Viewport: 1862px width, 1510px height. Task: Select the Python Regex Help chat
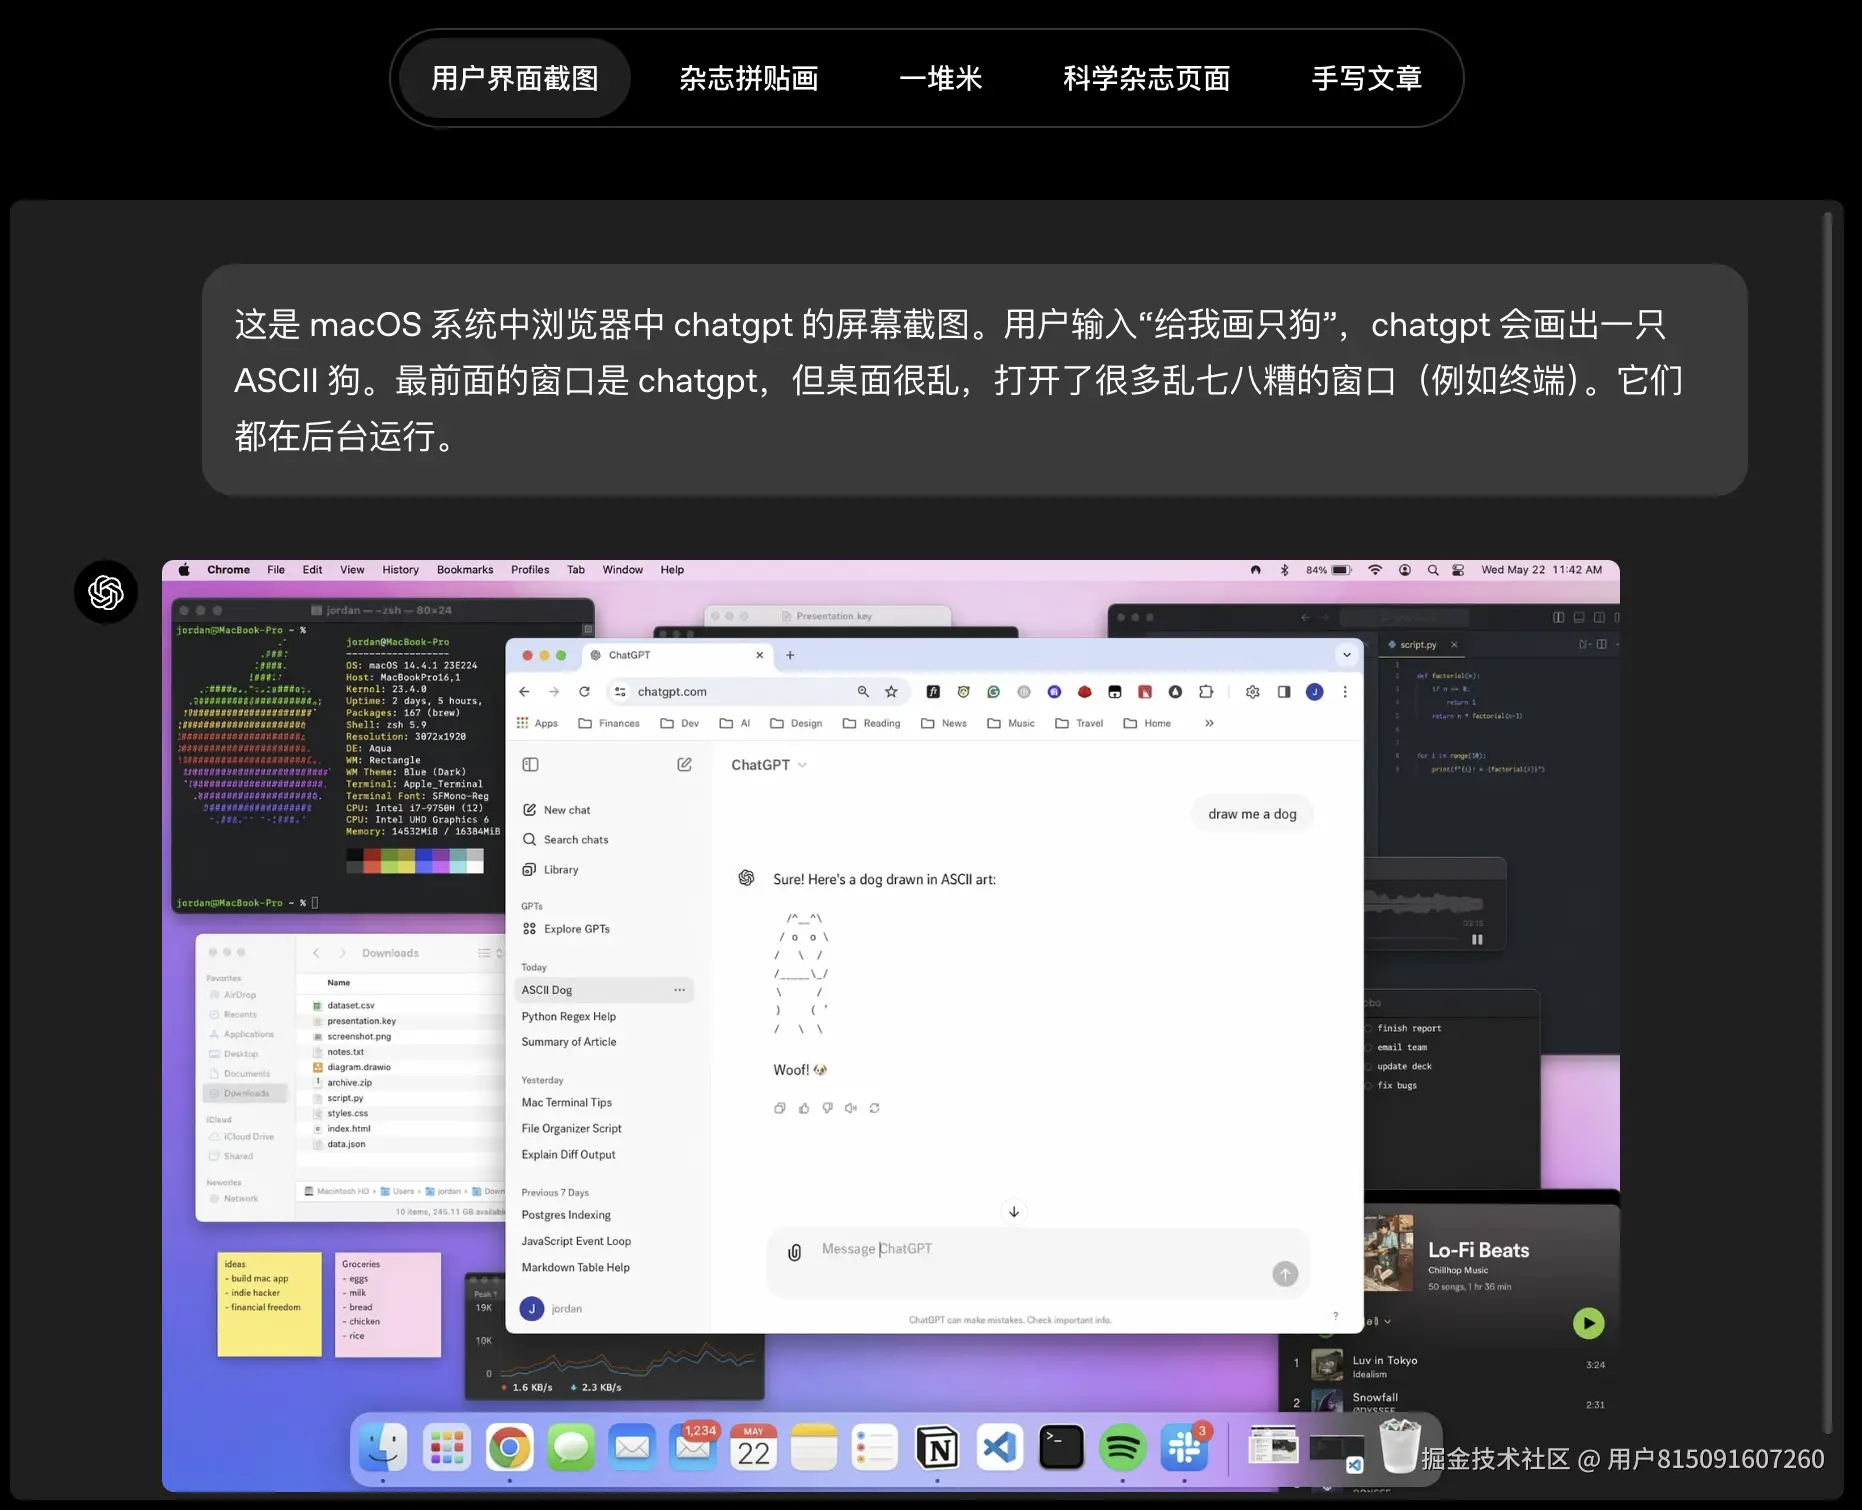569,1016
